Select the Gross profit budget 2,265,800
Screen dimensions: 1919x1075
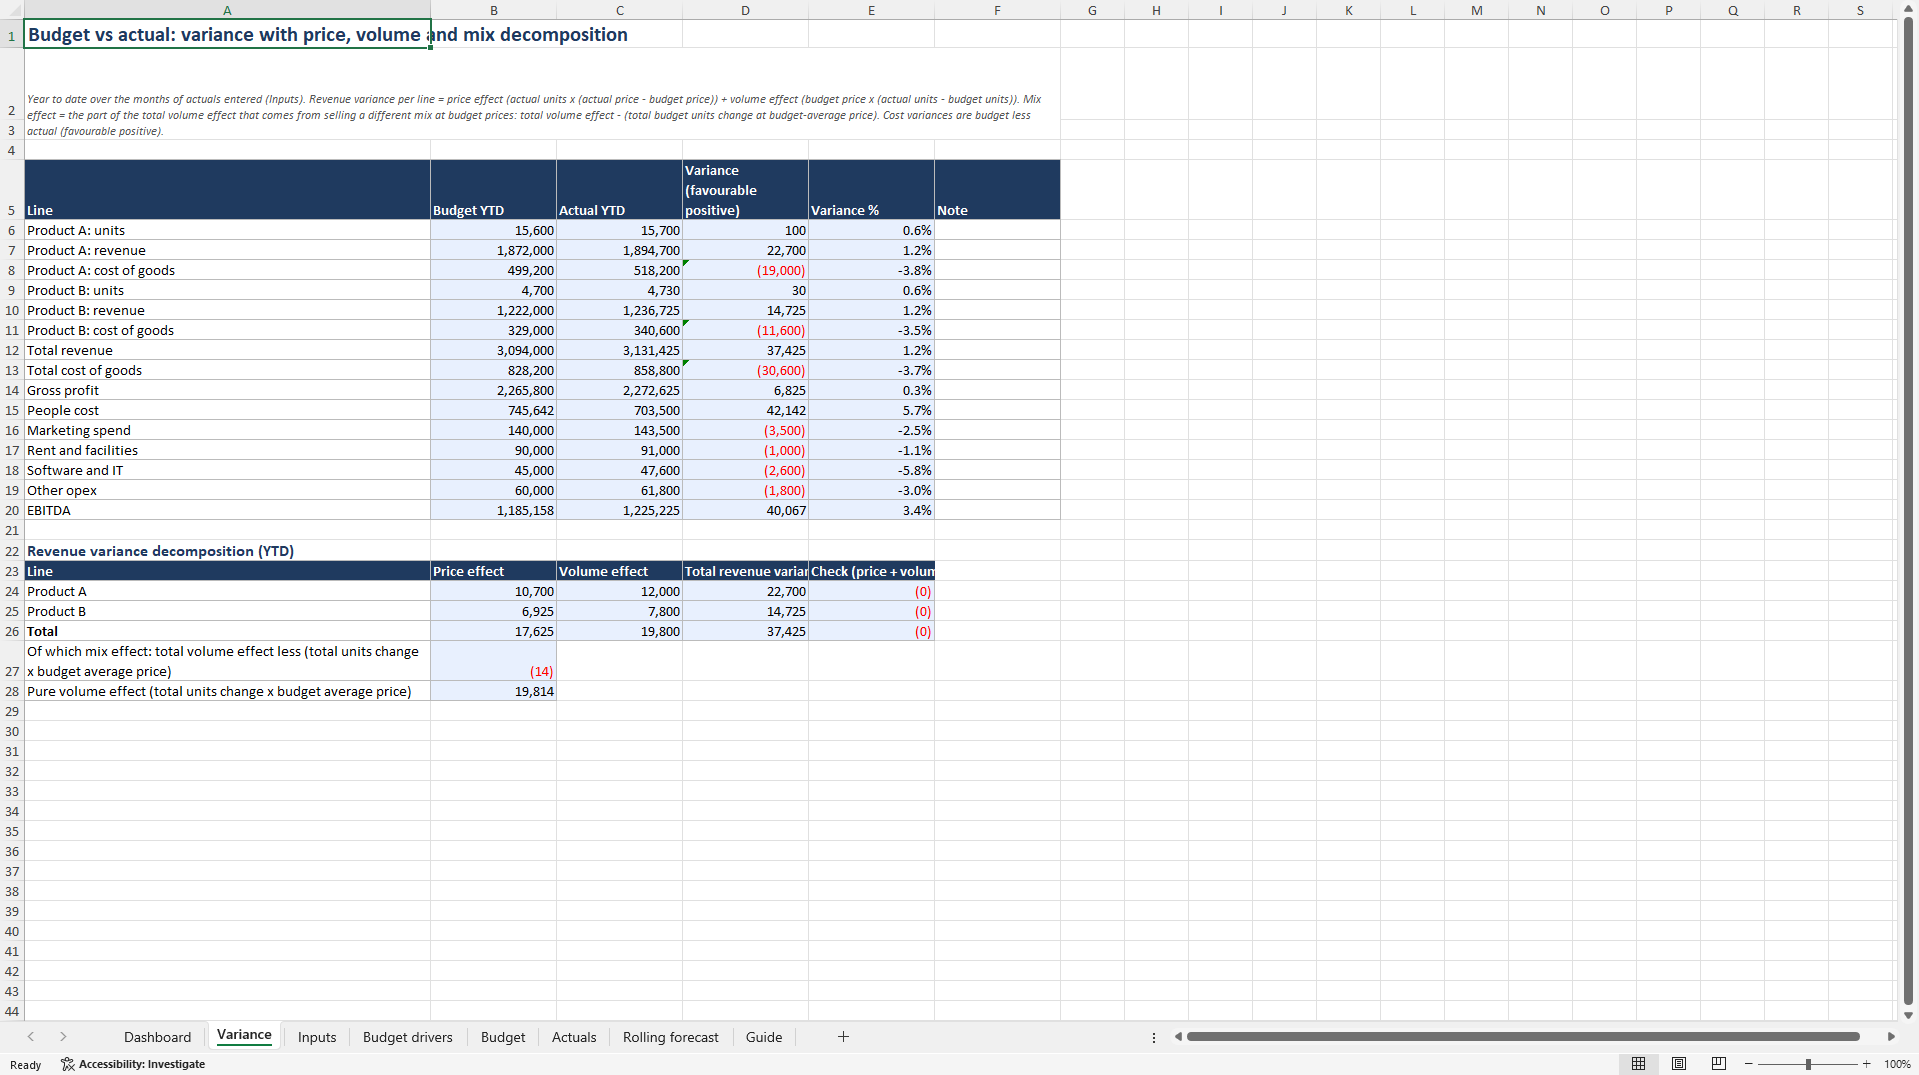[x=493, y=390]
